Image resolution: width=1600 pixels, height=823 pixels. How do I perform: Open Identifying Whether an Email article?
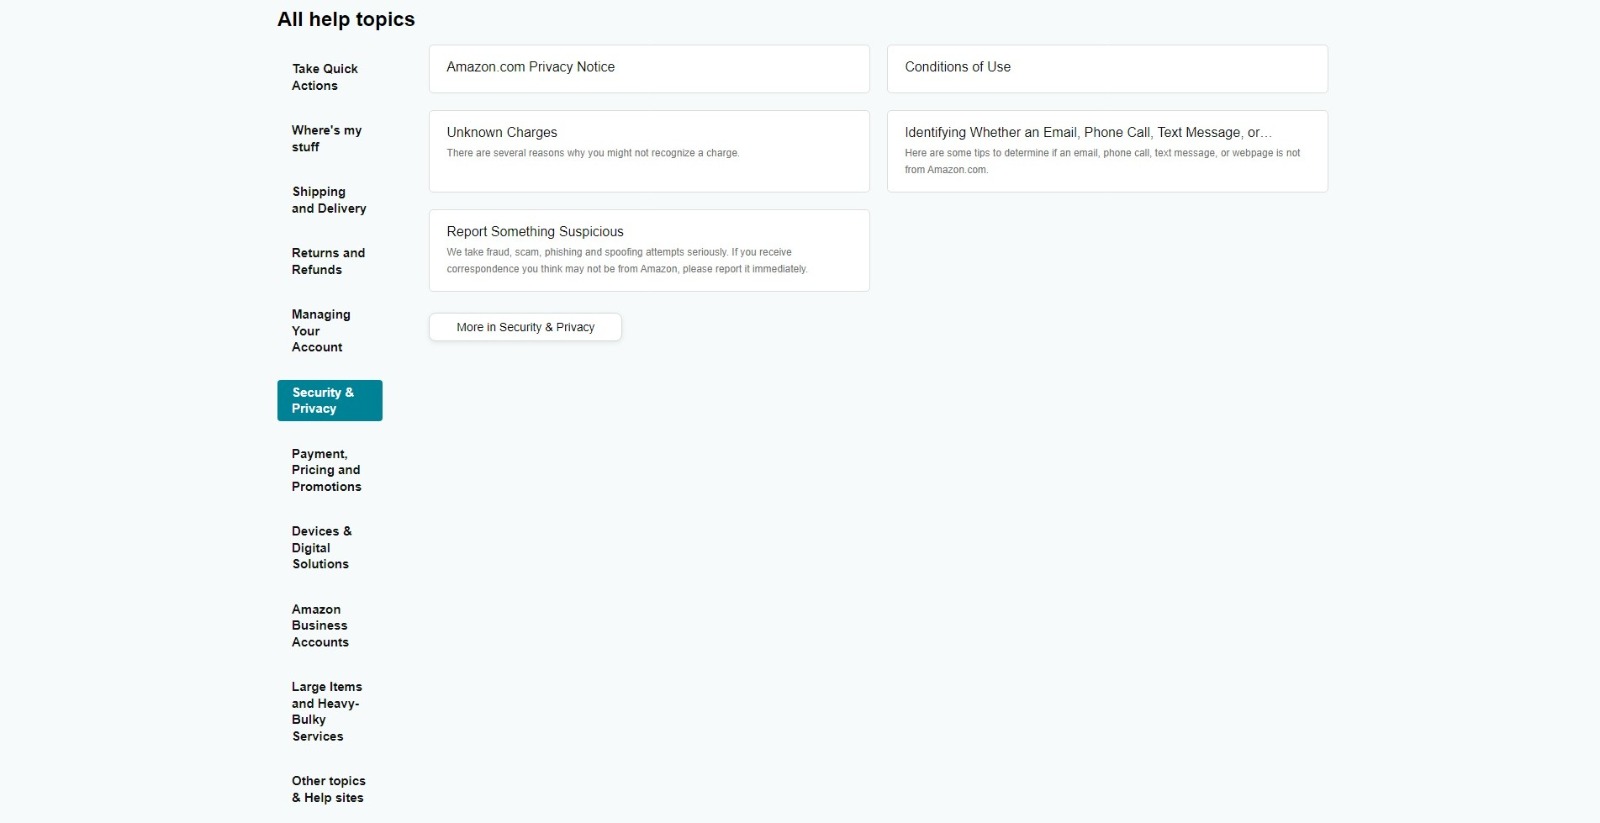pos(1087,132)
